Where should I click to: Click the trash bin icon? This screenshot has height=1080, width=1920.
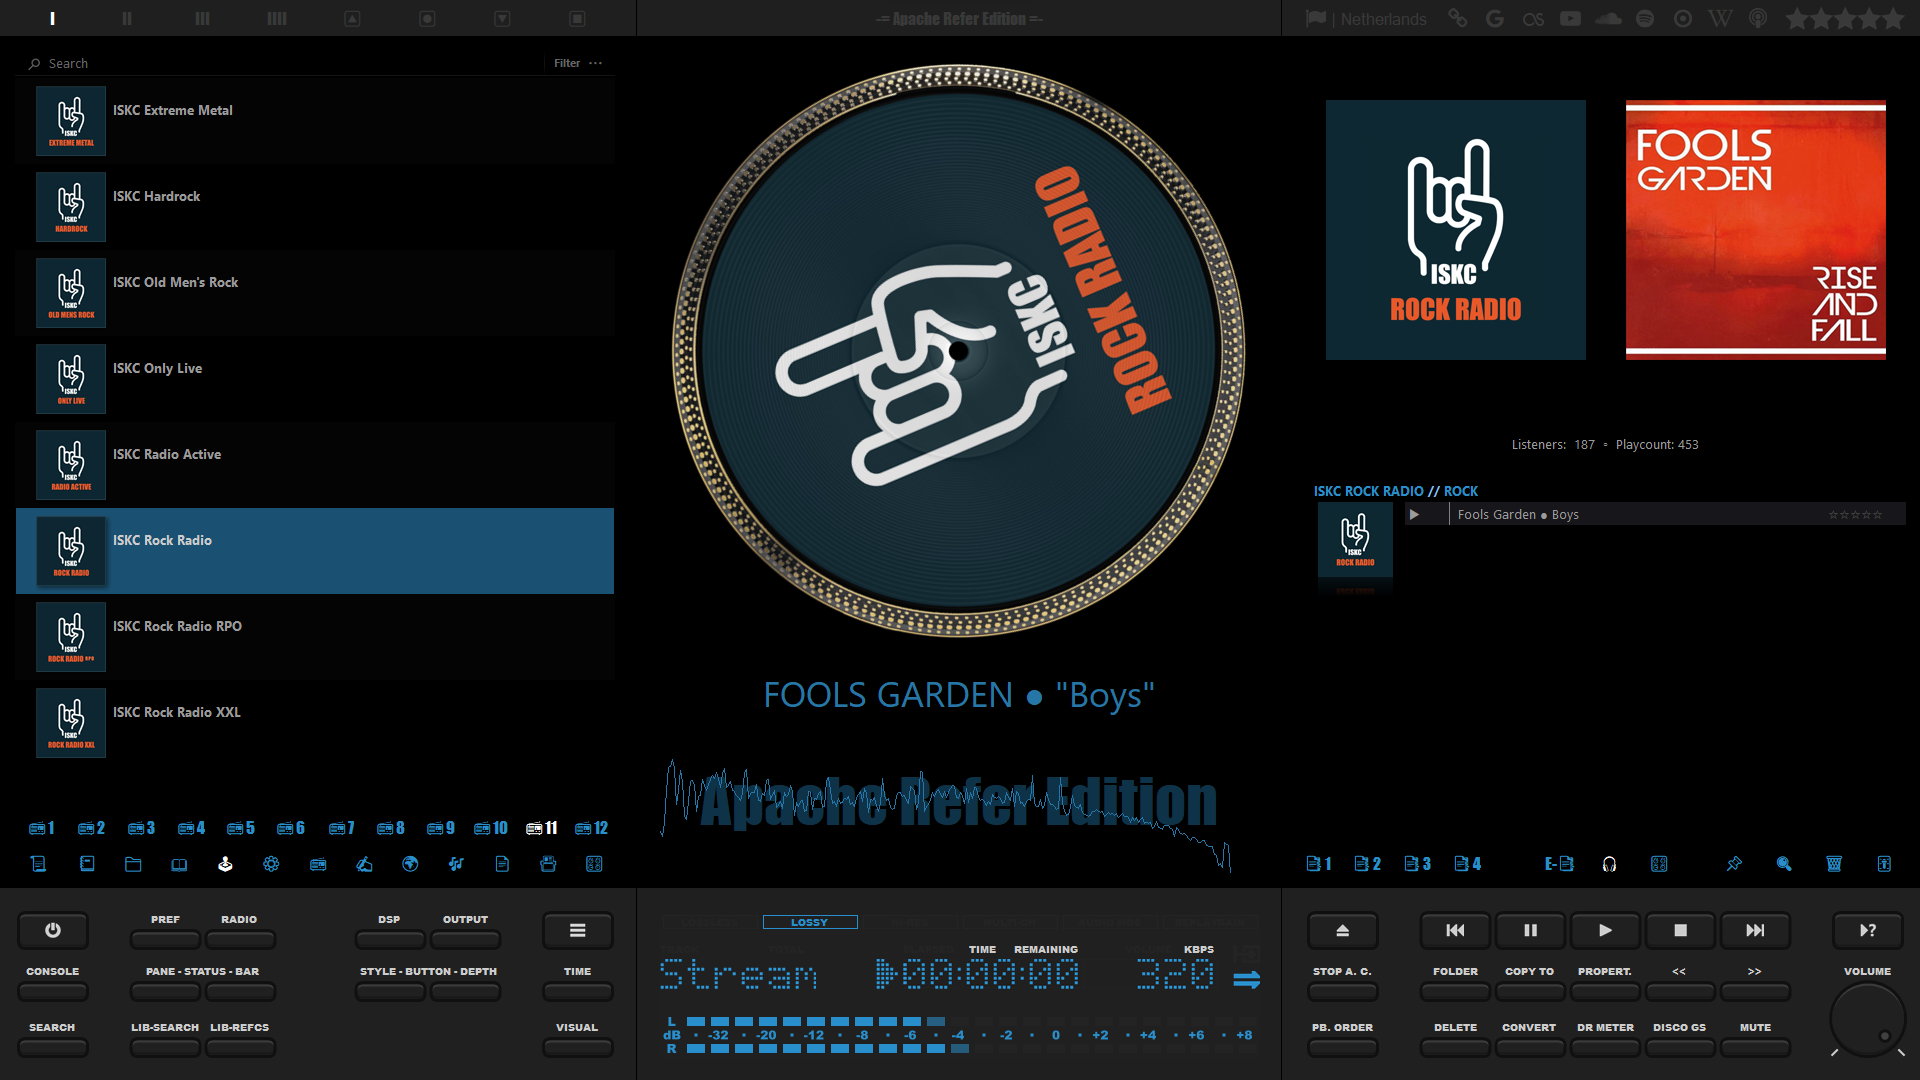pyautogui.click(x=1834, y=864)
